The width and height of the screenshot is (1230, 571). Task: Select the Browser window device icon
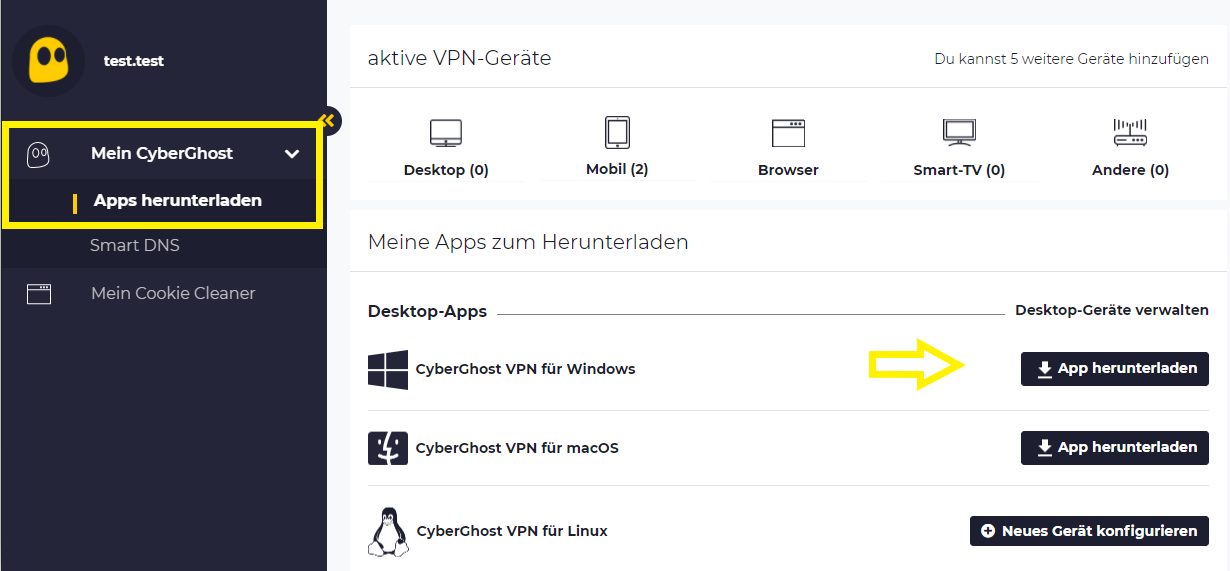click(788, 133)
